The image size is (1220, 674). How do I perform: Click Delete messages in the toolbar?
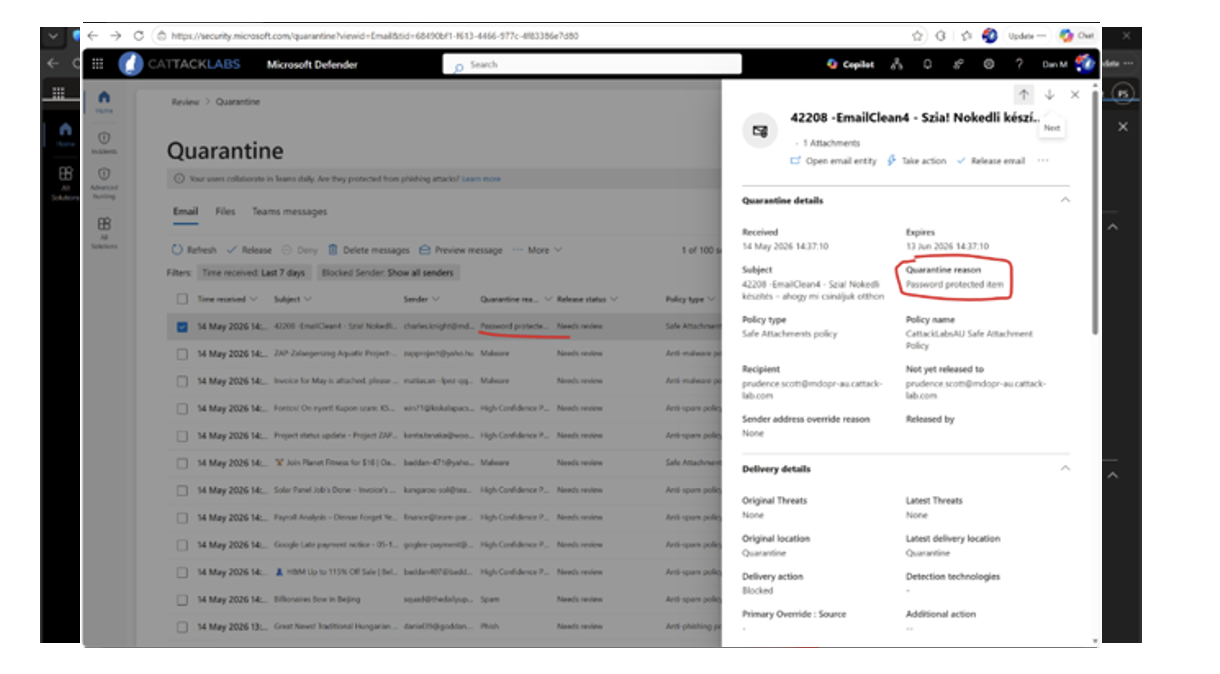tap(369, 250)
